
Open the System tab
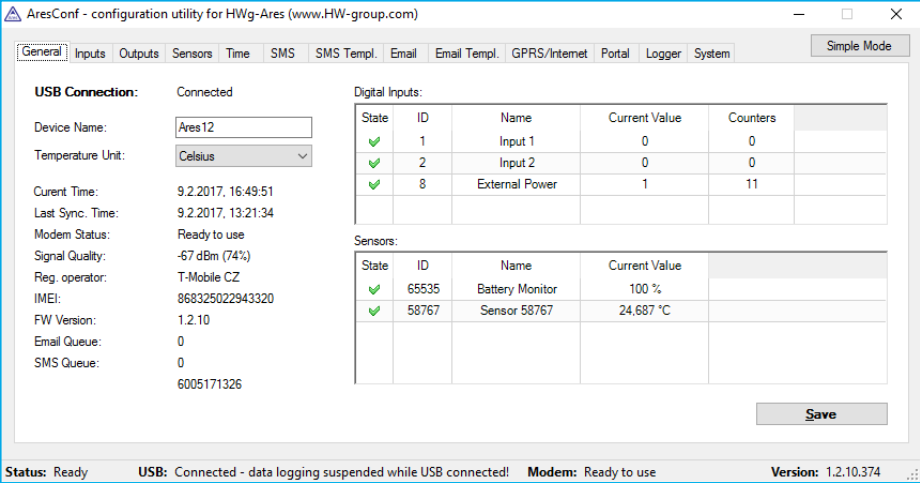click(x=711, y=54)
